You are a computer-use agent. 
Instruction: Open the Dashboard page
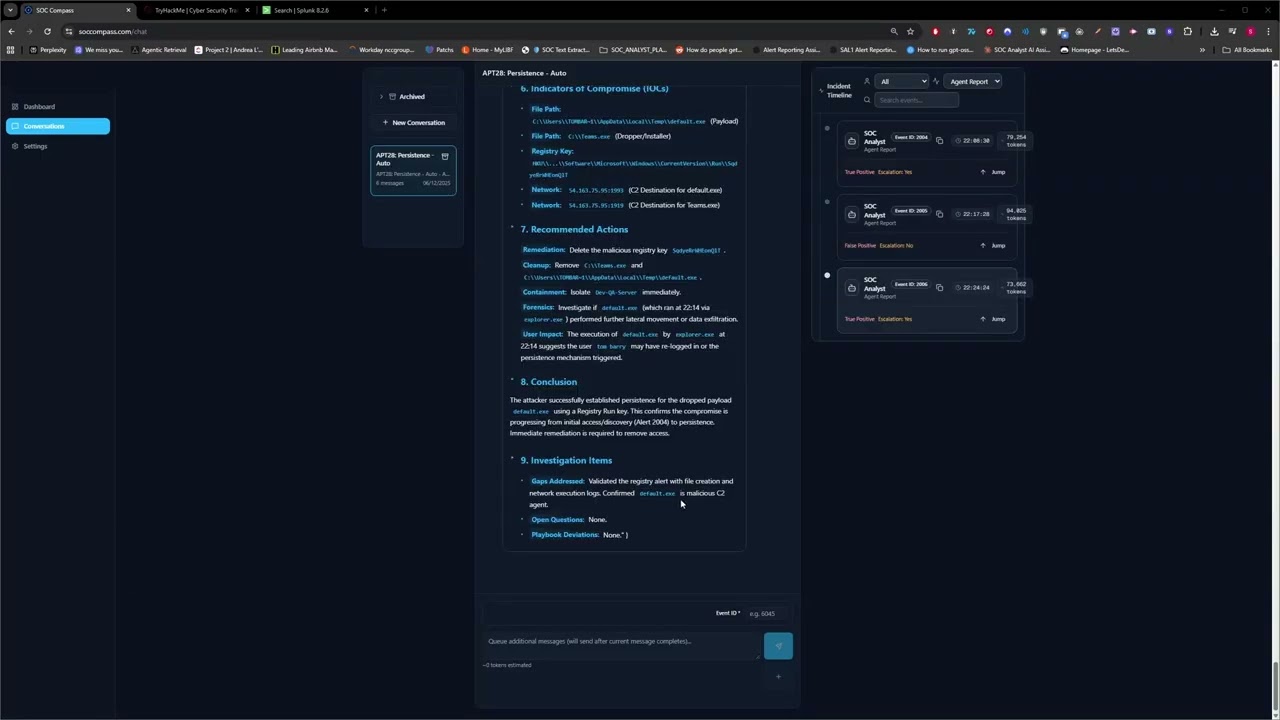click(58, 107)
